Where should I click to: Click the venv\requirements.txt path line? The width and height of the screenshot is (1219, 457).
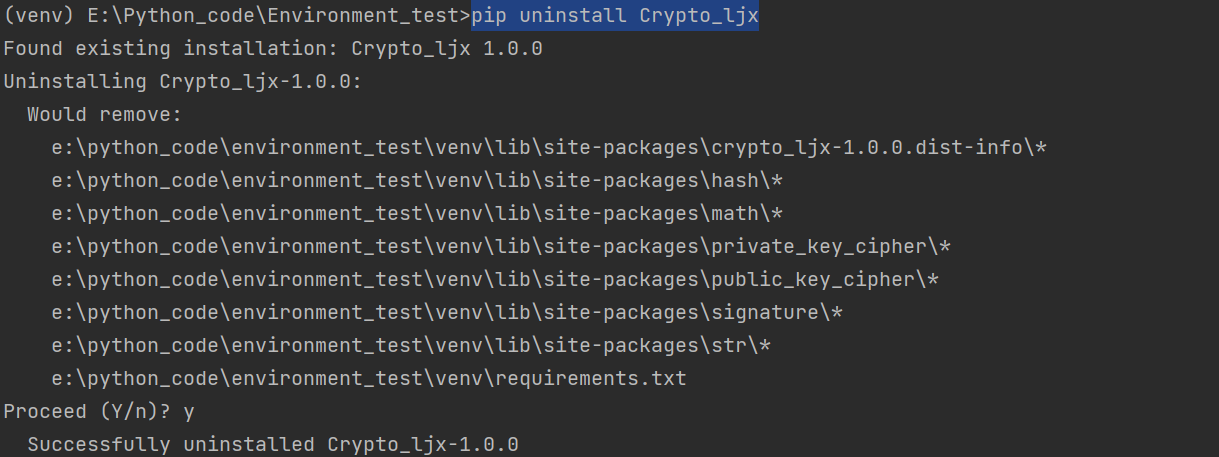(369, 379)
